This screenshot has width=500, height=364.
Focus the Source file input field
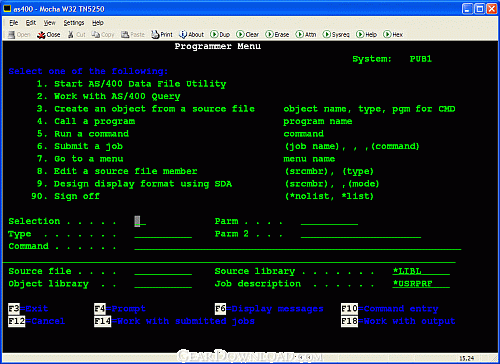tap(163, 271)
